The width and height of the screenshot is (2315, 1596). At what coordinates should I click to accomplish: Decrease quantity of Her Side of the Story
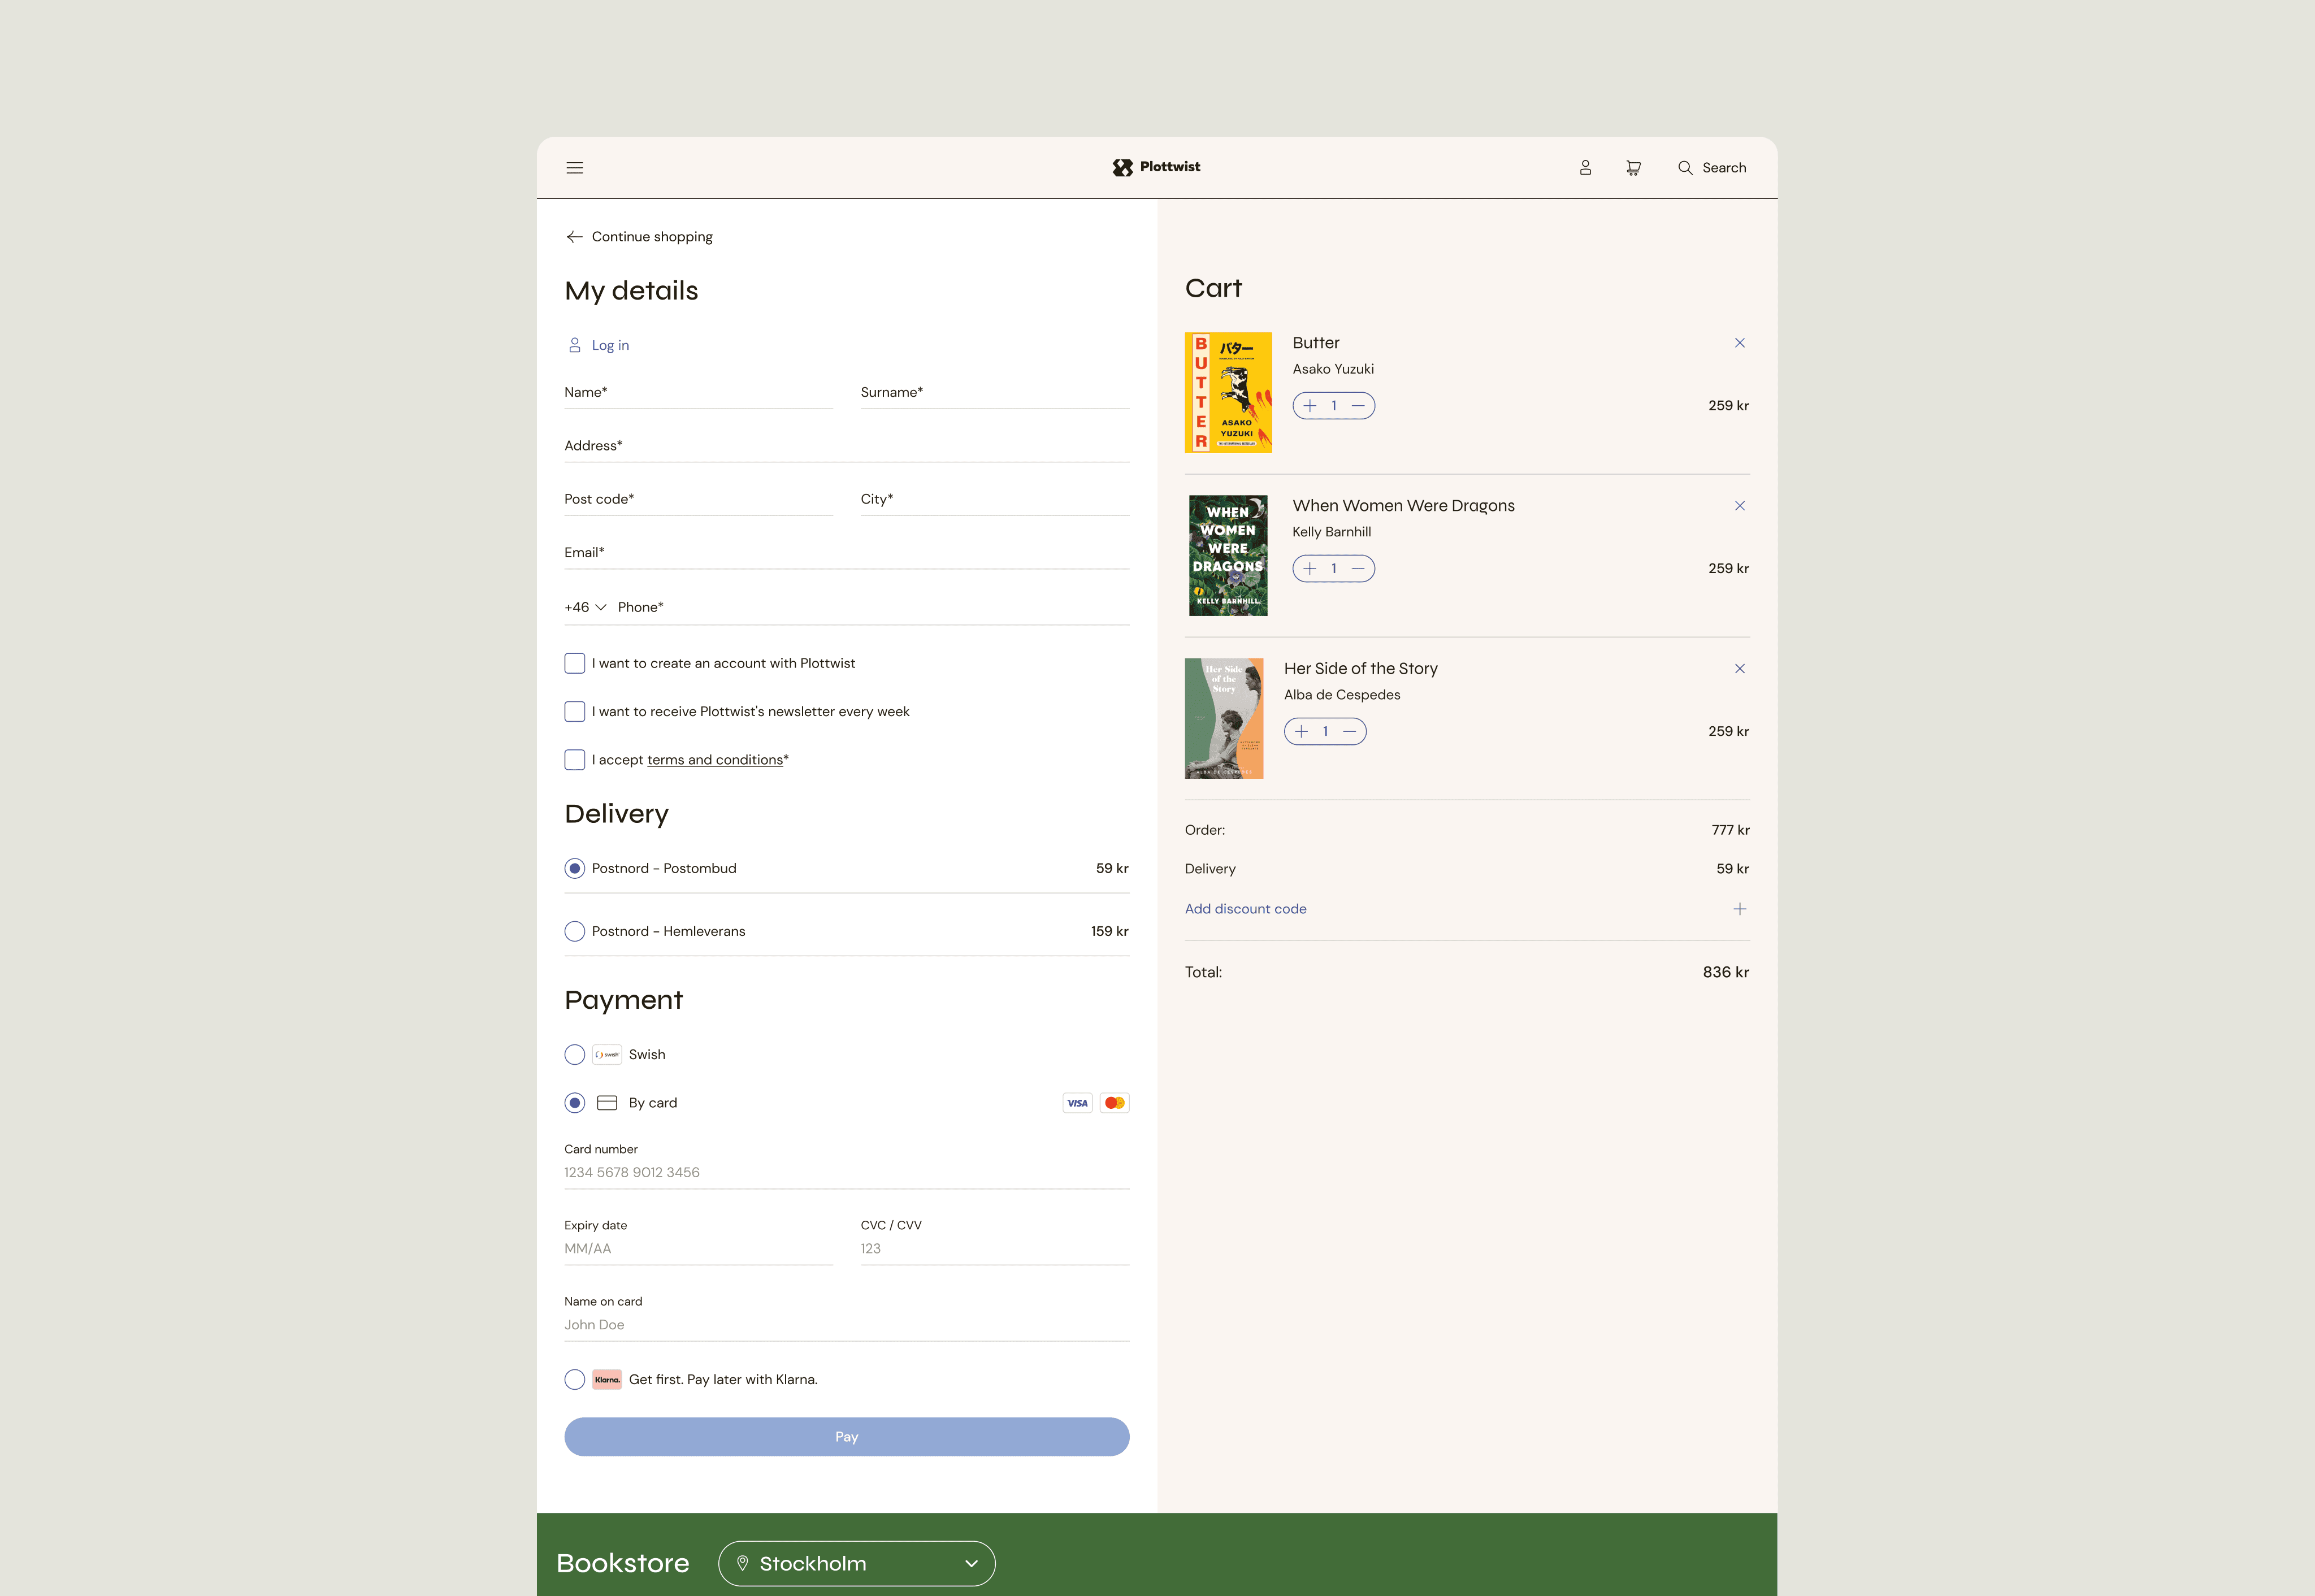[1349, 732]
